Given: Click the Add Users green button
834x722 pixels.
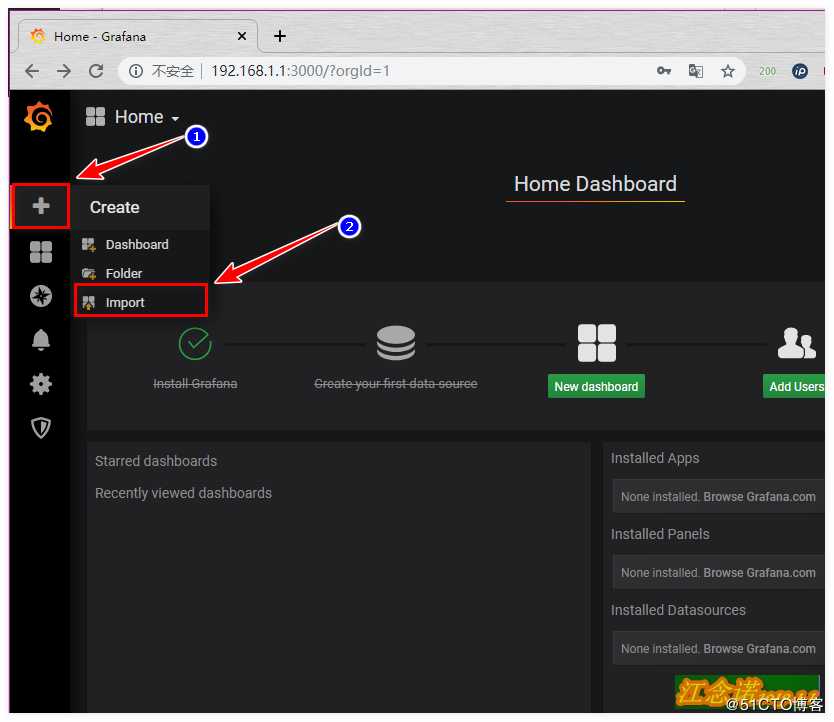Looking at the screenshot, I should tap(794, 386).
